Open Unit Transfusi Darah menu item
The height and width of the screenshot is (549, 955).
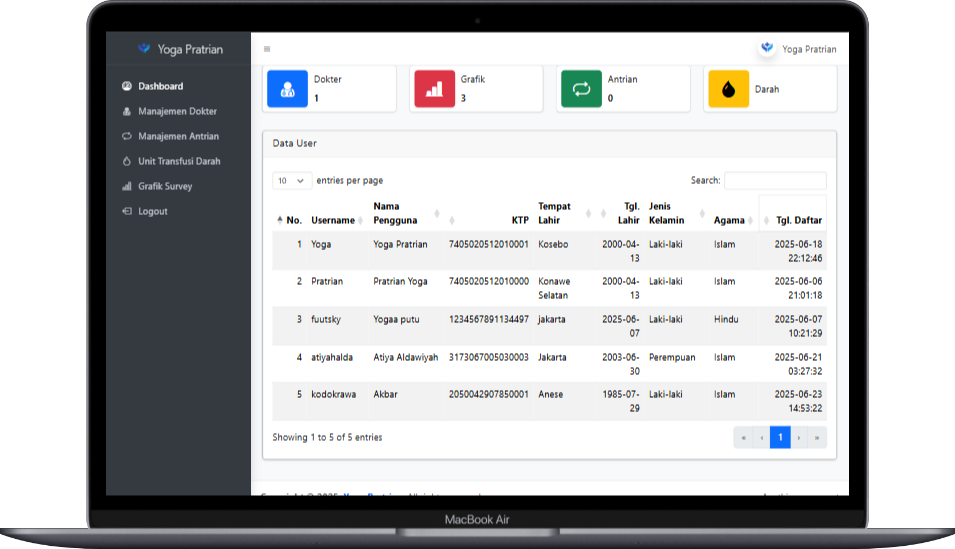(x=179, y=161)
